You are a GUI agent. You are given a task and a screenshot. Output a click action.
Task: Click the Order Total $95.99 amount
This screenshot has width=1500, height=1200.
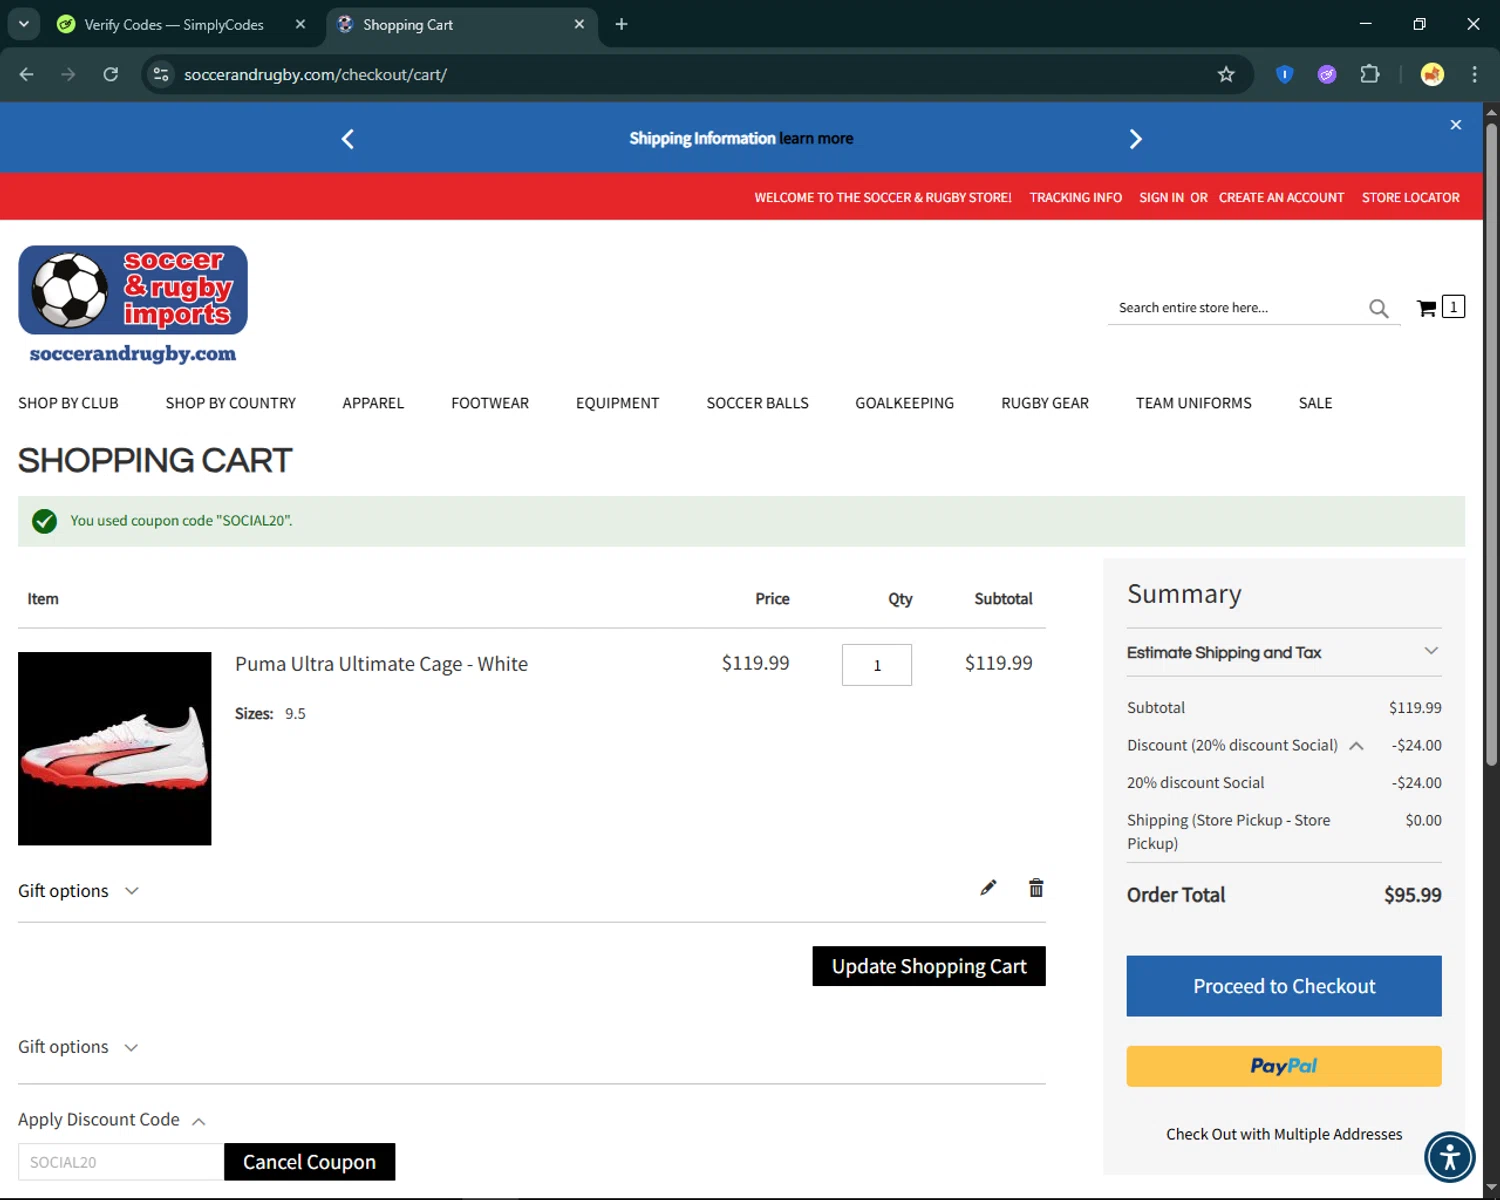(1412, 895)
